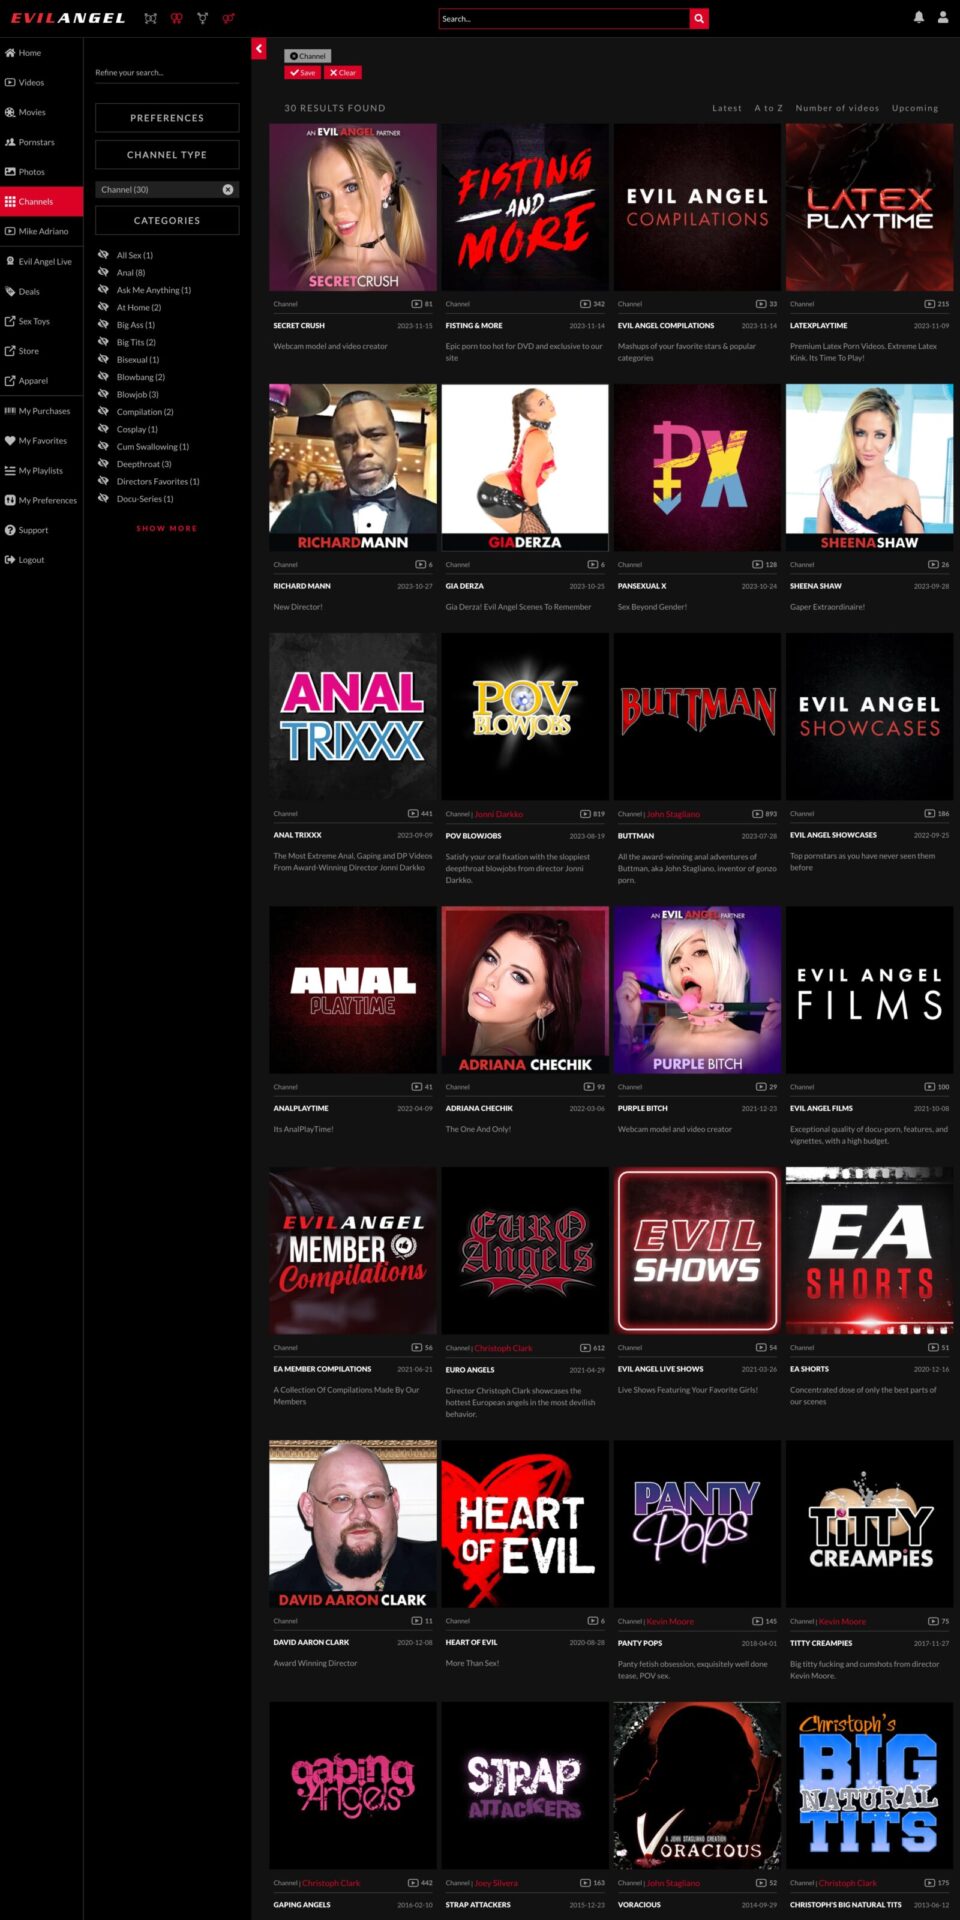Open the EA Member Compilations thumbnail
The image size is (960, 1920).
tap(353, 1251)
